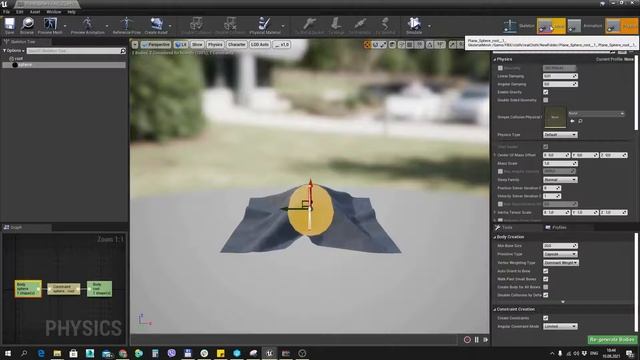Toggle Auto Orient to Bone checkbox

[x=546, y=271]
